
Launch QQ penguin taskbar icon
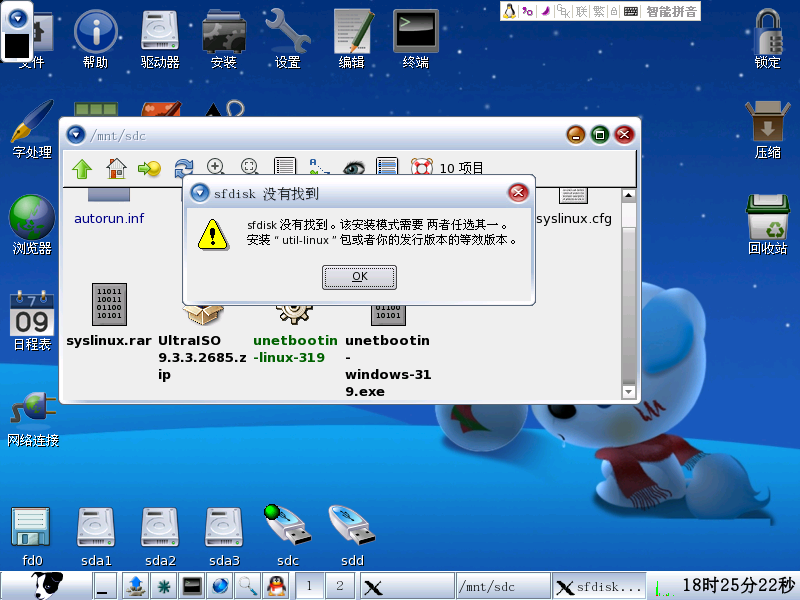point(277,586)
